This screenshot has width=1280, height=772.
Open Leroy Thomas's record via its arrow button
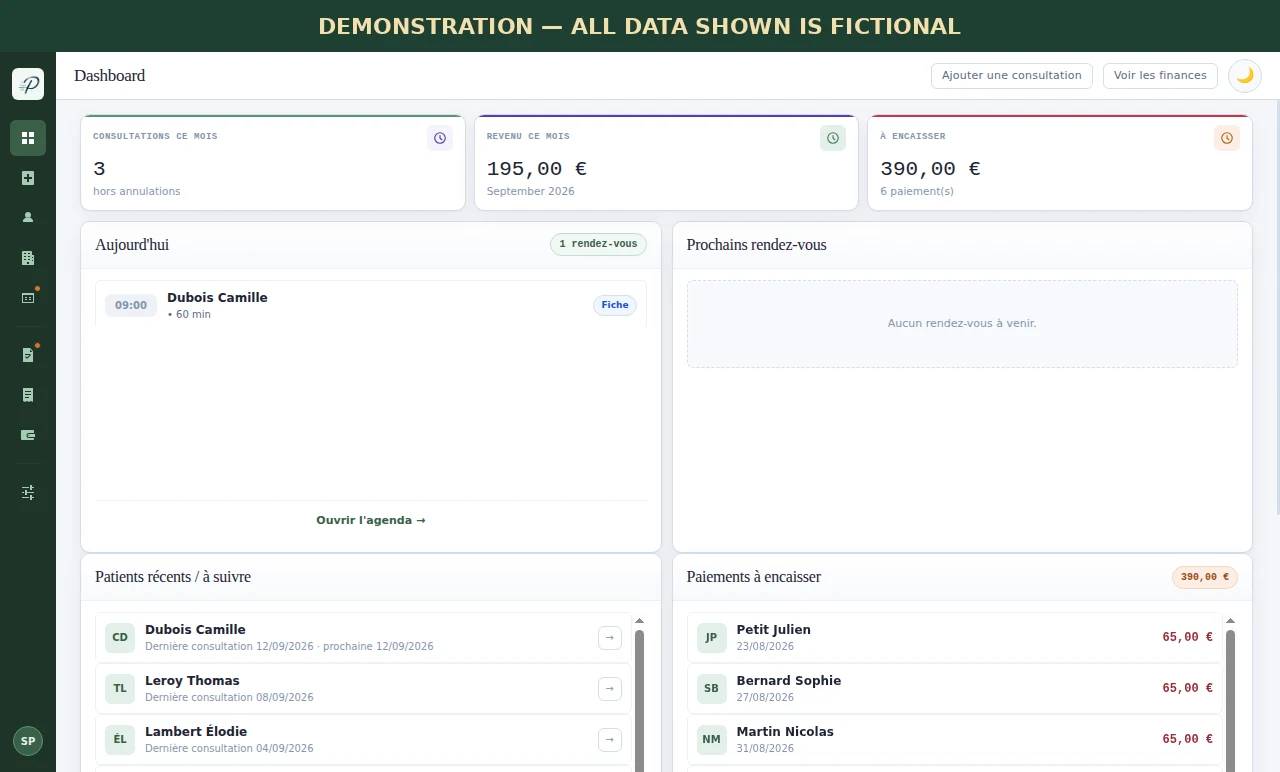[610, 689]
